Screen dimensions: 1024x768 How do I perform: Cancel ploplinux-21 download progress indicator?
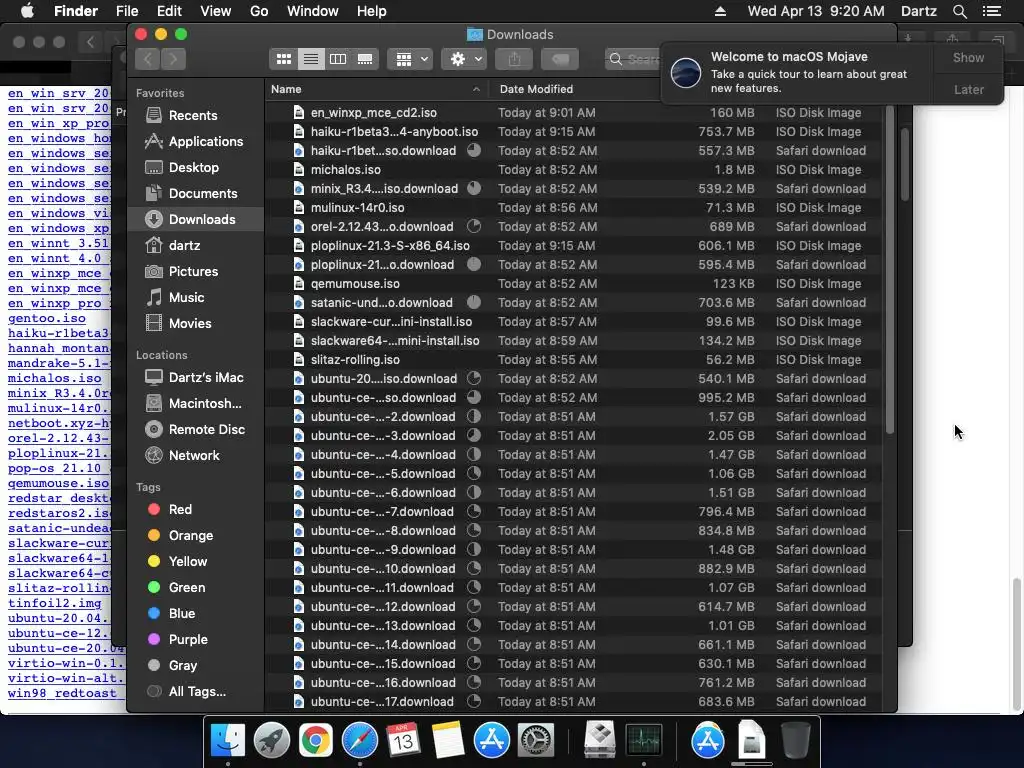tap(474, 264)
